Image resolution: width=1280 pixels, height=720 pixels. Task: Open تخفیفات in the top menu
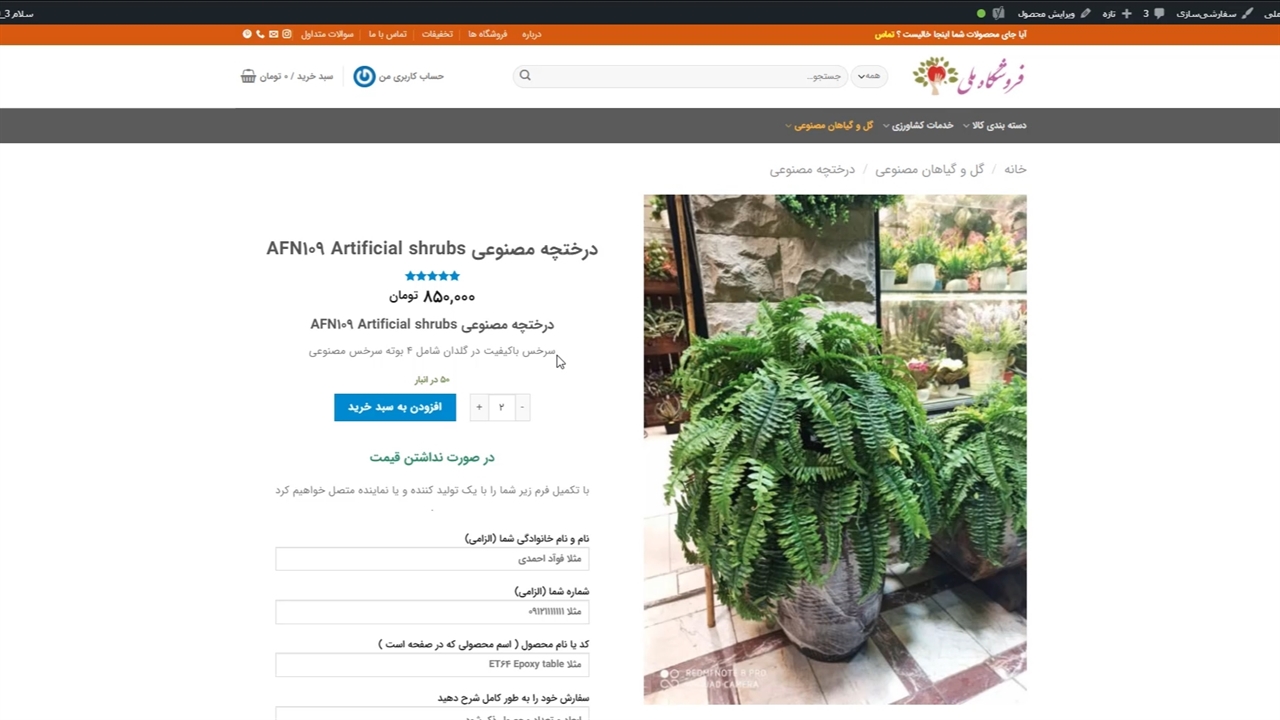coord(437,34)
